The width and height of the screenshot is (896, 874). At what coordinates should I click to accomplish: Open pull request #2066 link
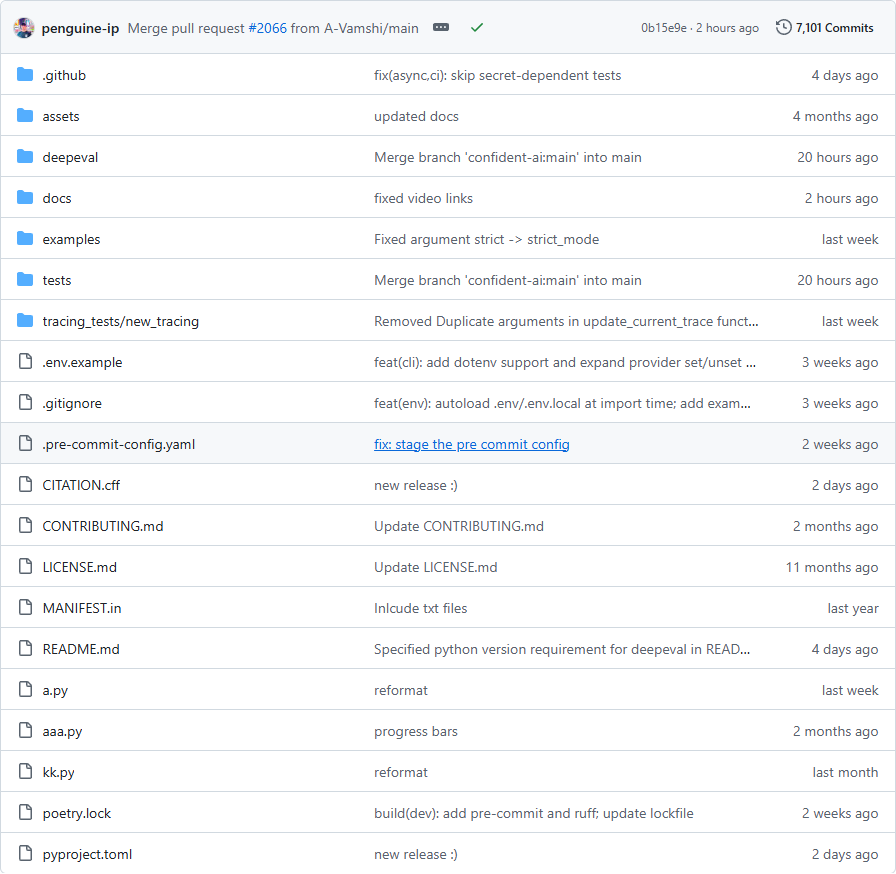coord(261,28)
